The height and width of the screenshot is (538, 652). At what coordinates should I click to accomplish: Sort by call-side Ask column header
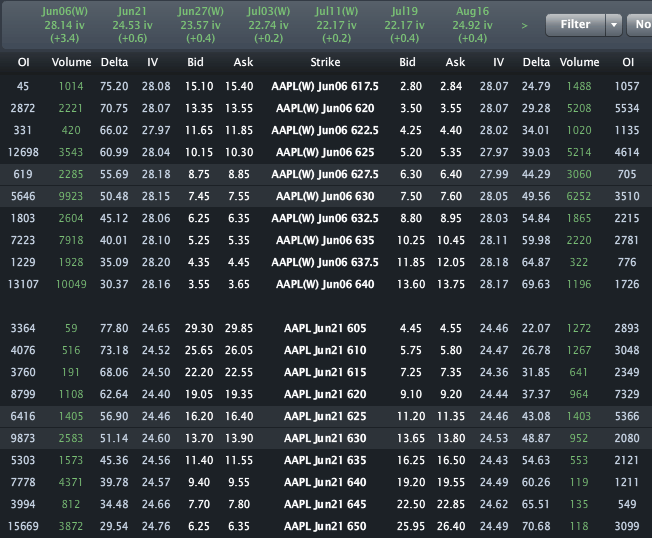[x=243, y=62]
